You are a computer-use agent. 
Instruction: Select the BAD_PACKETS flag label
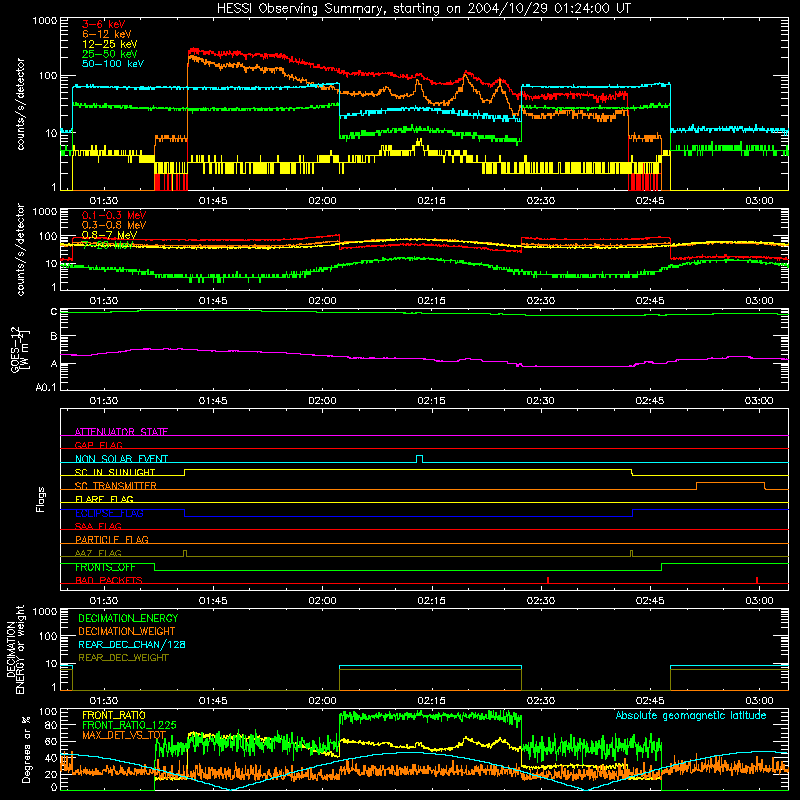pos(109,580)
